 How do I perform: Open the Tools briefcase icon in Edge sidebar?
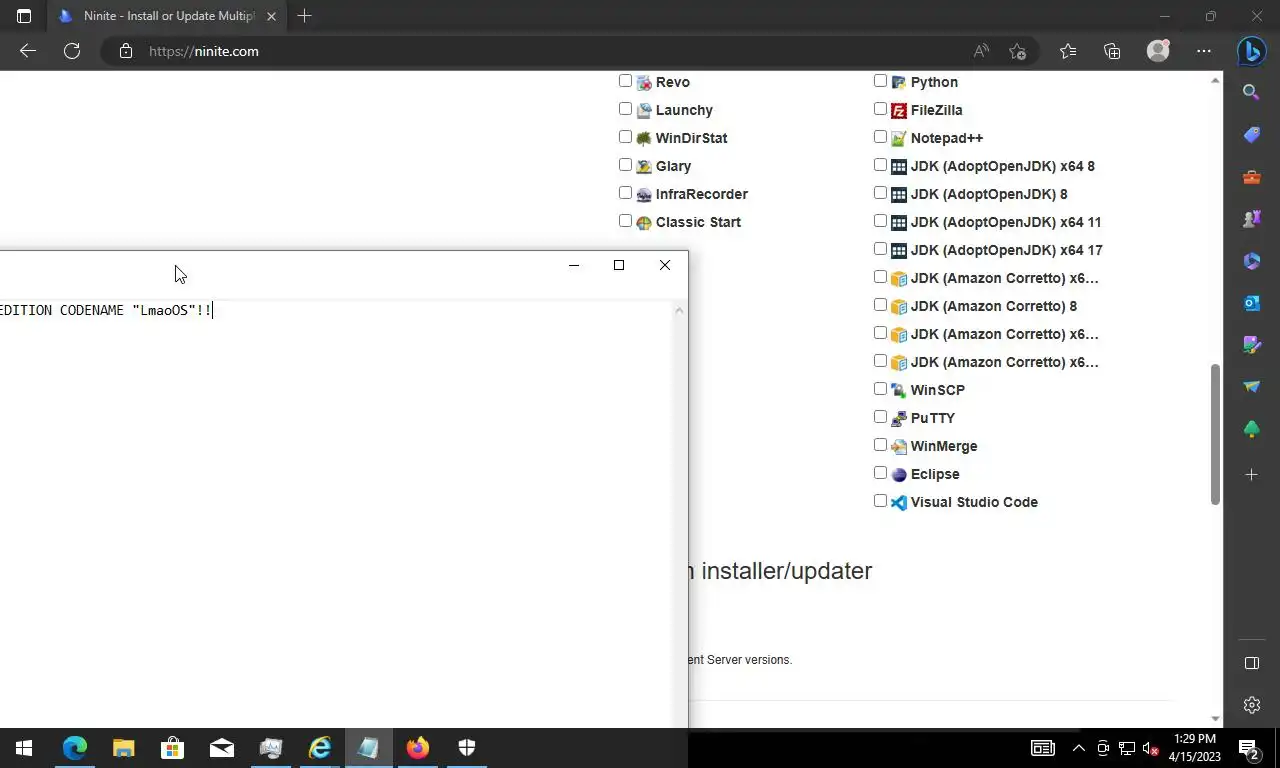(1251, 177)
